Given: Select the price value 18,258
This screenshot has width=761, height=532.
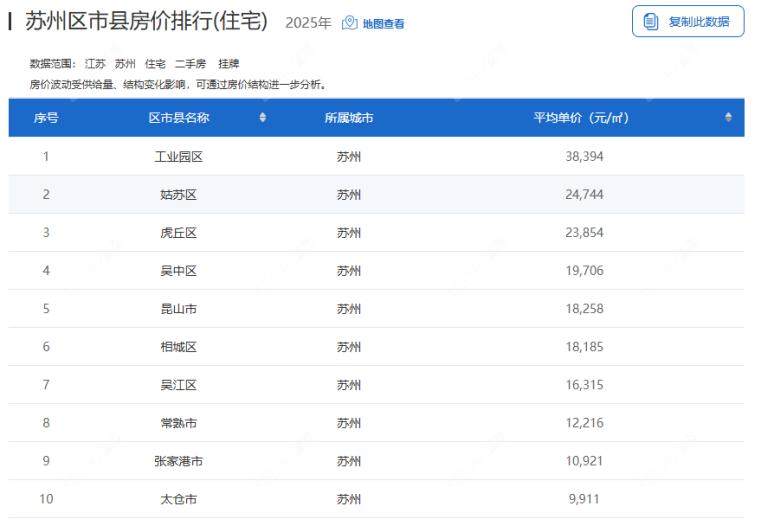Looking at the screenshot, I should pos(584,308).
